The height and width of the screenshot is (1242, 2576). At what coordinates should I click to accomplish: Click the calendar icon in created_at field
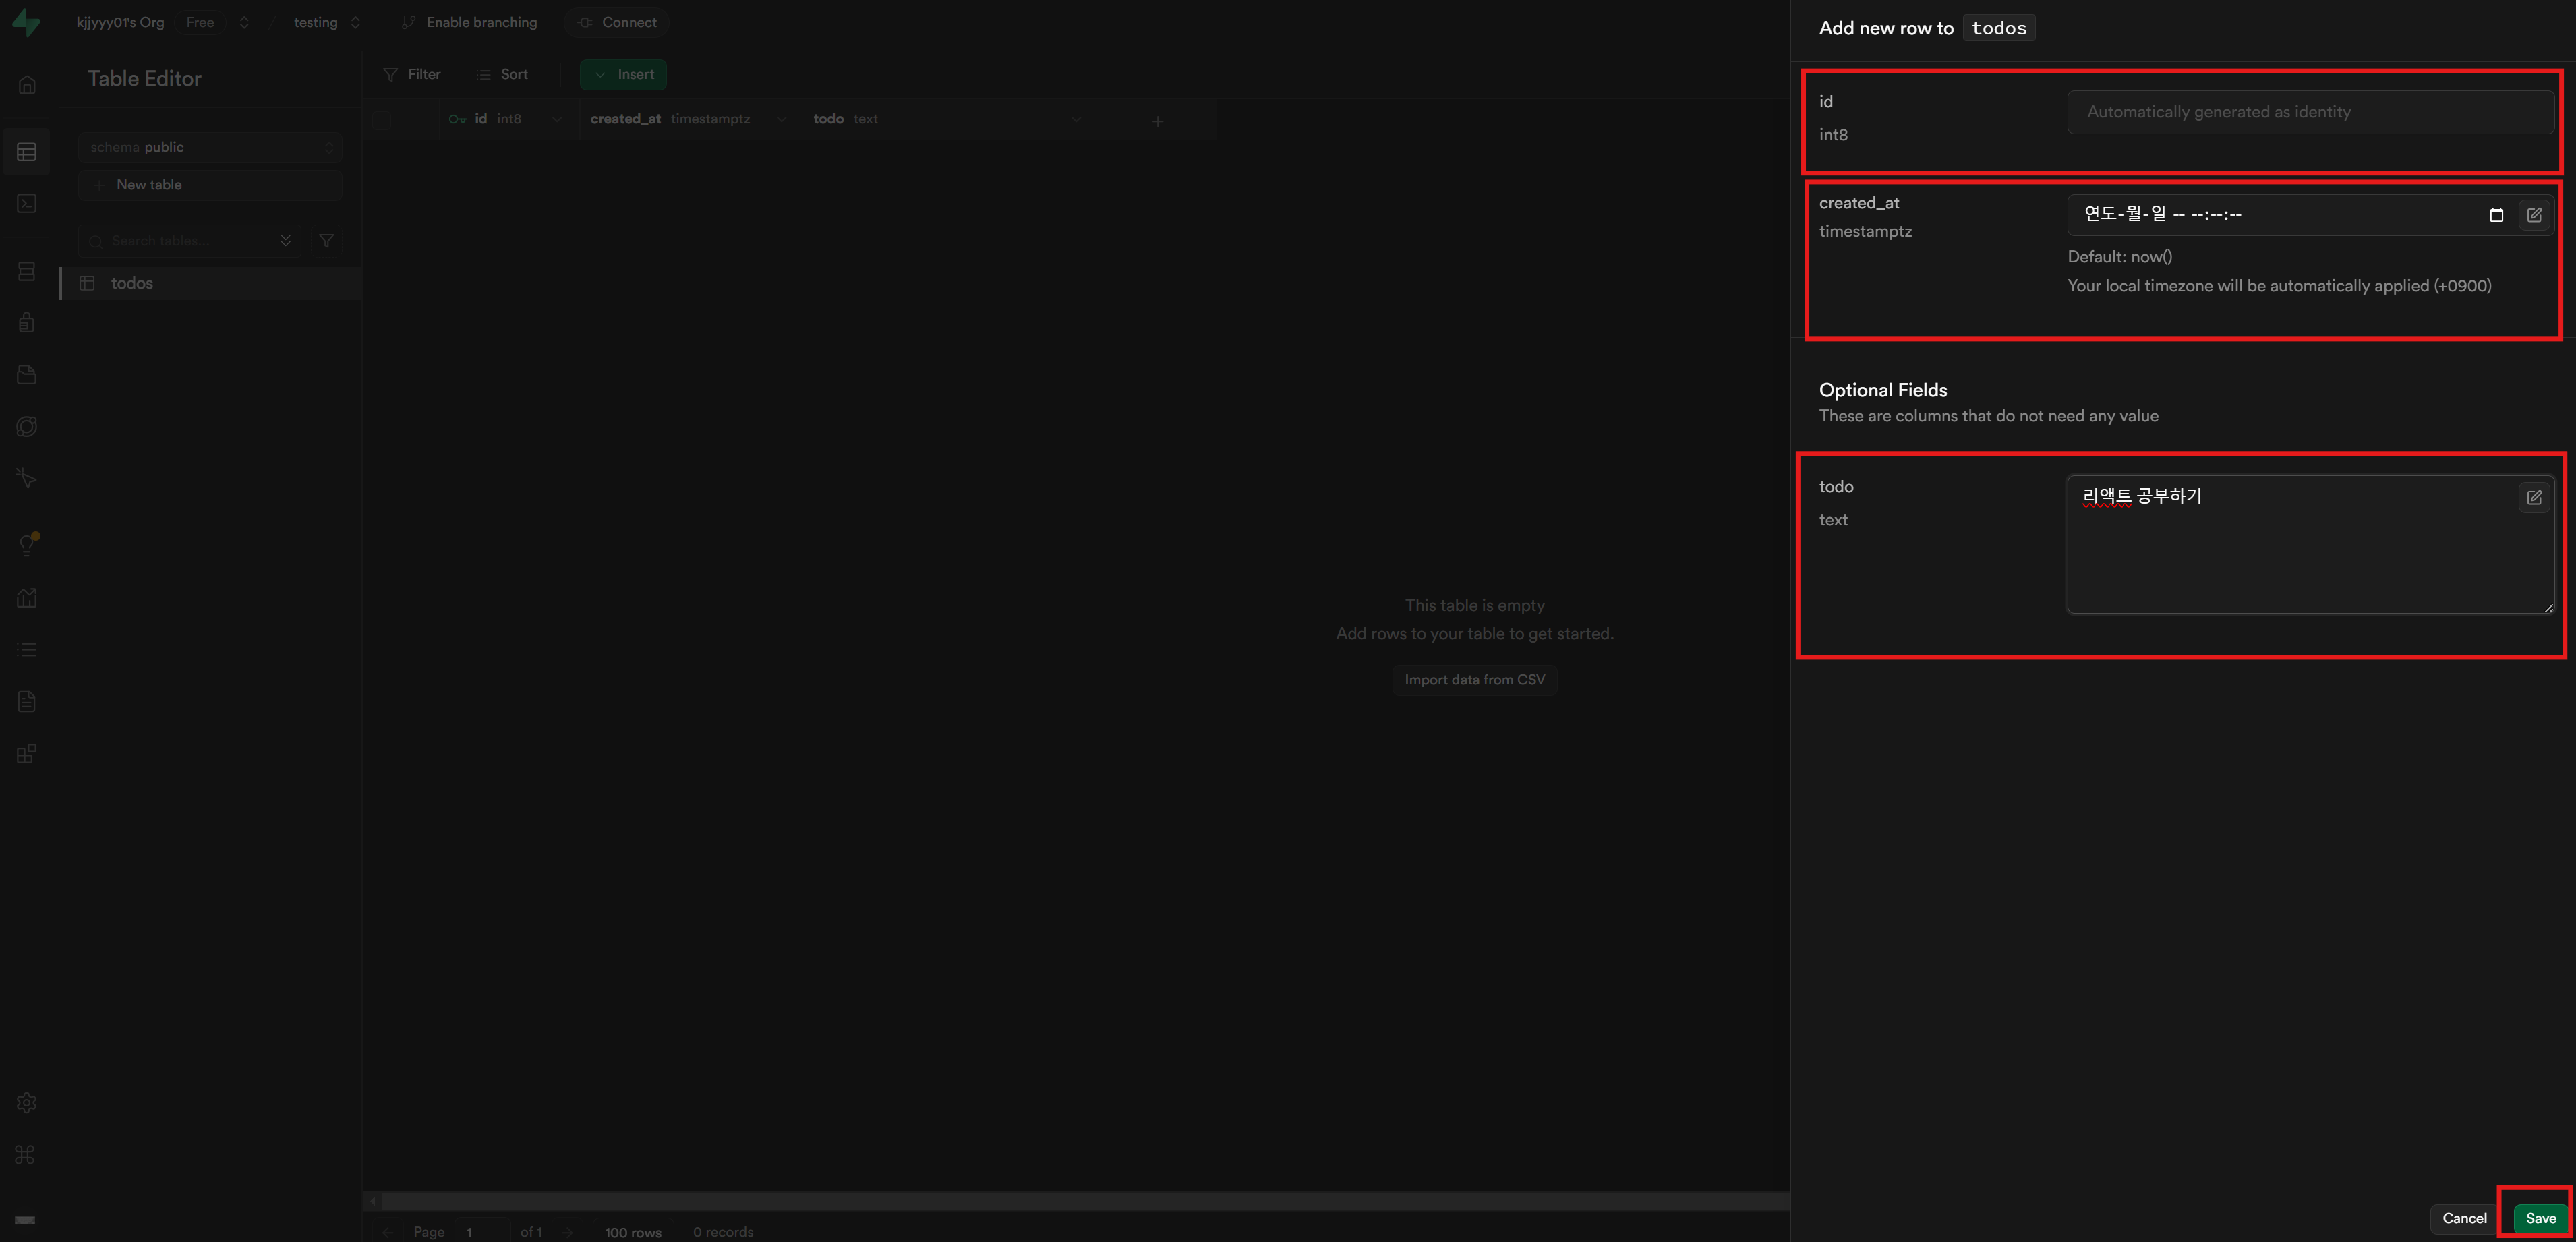point(2496,215)
